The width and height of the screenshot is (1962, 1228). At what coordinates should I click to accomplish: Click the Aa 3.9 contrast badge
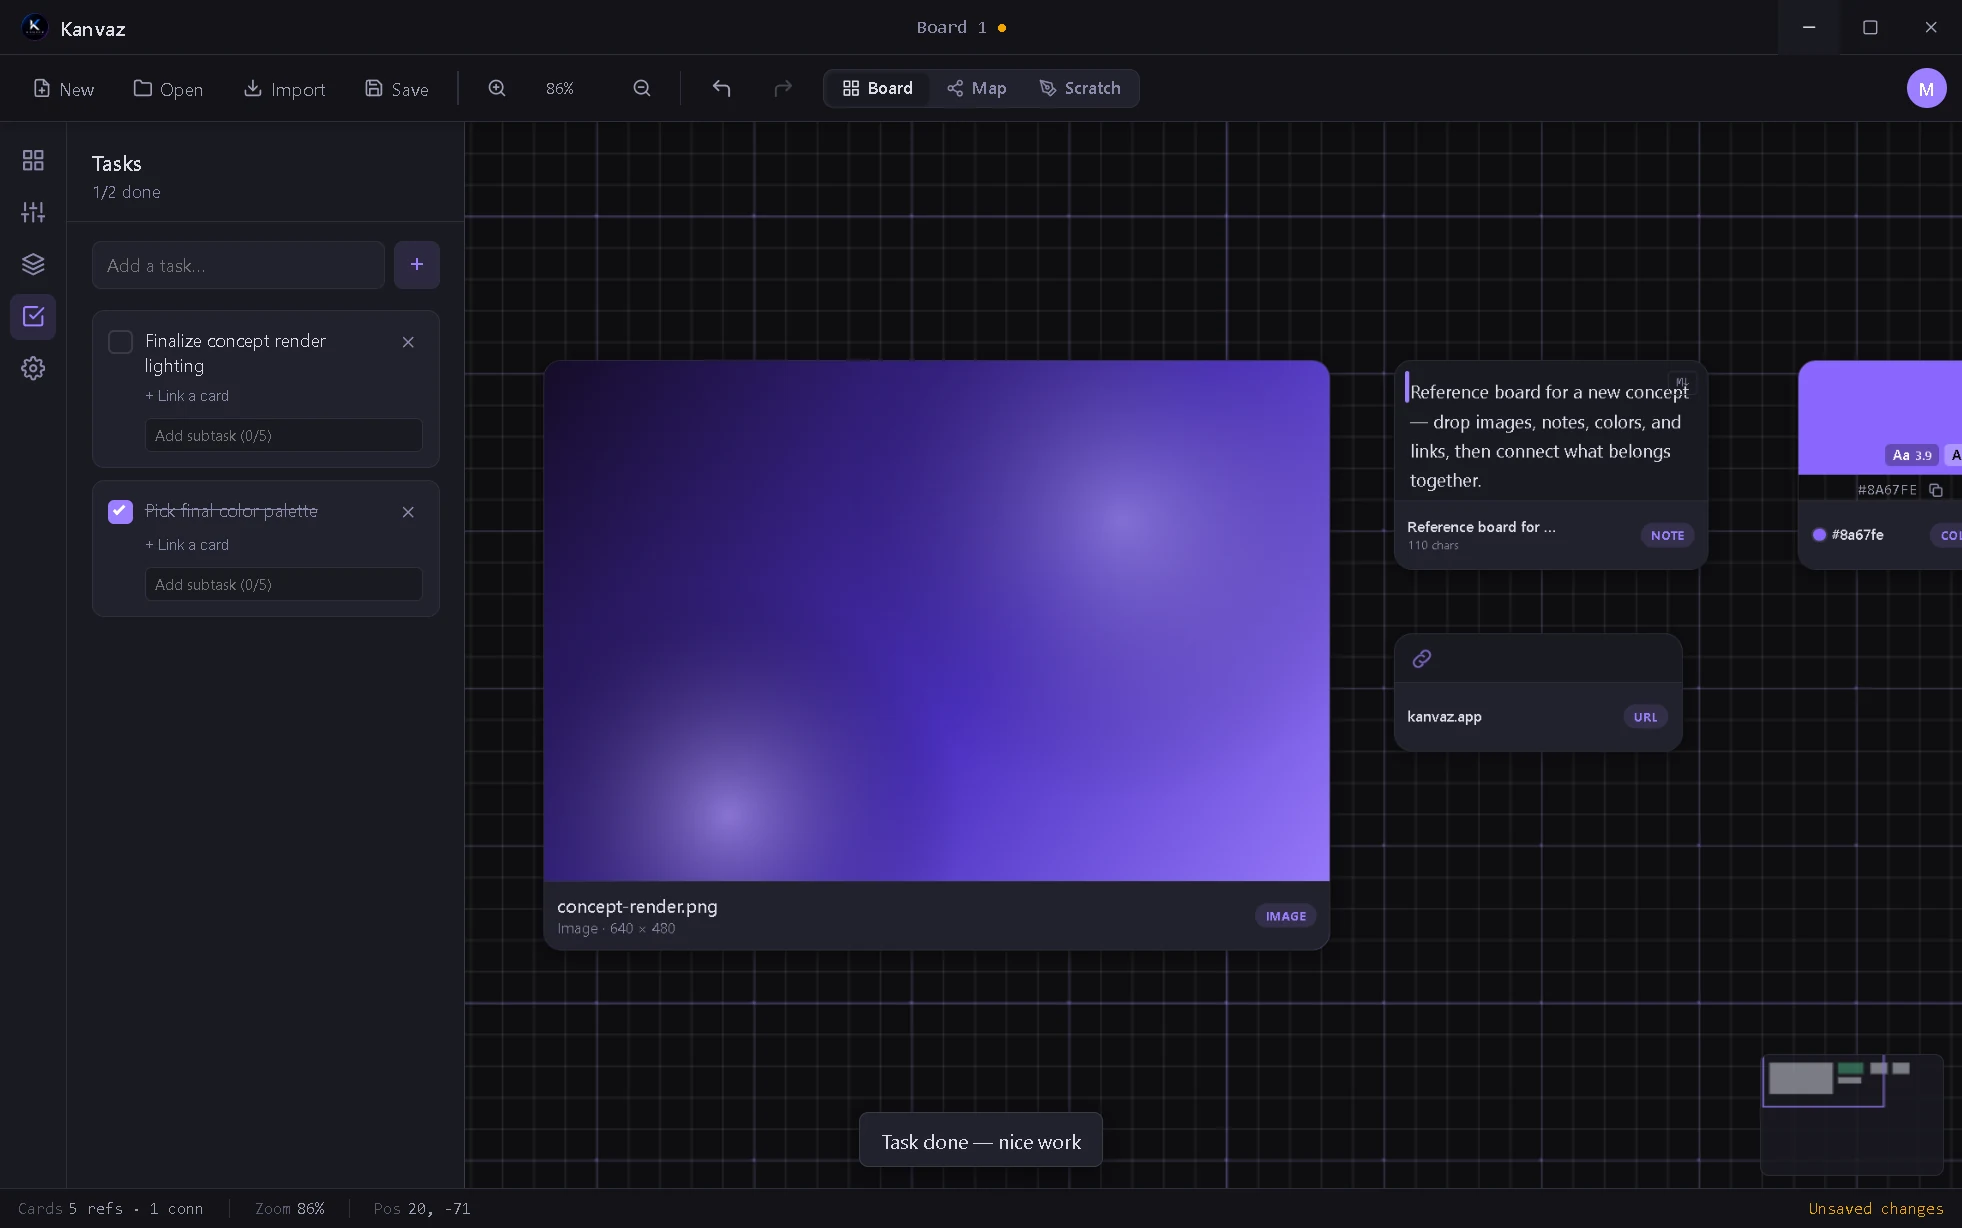(x=1911, y=455)
